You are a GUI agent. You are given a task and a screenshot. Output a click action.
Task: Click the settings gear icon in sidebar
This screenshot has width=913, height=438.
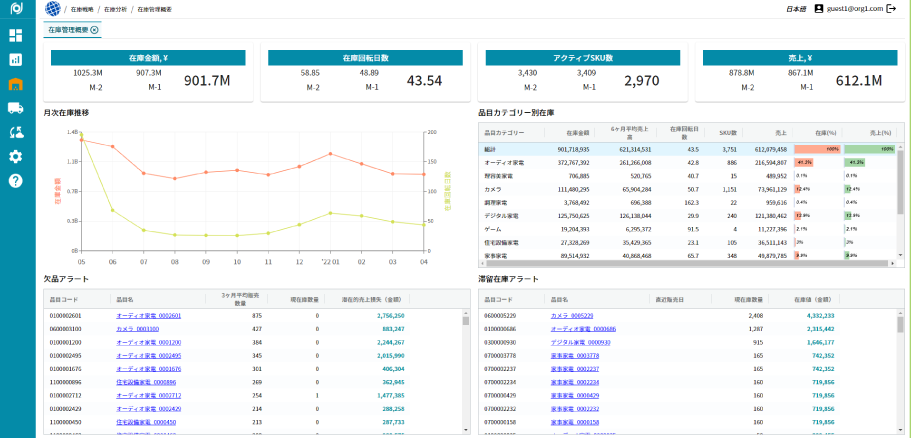pos(16,156)
